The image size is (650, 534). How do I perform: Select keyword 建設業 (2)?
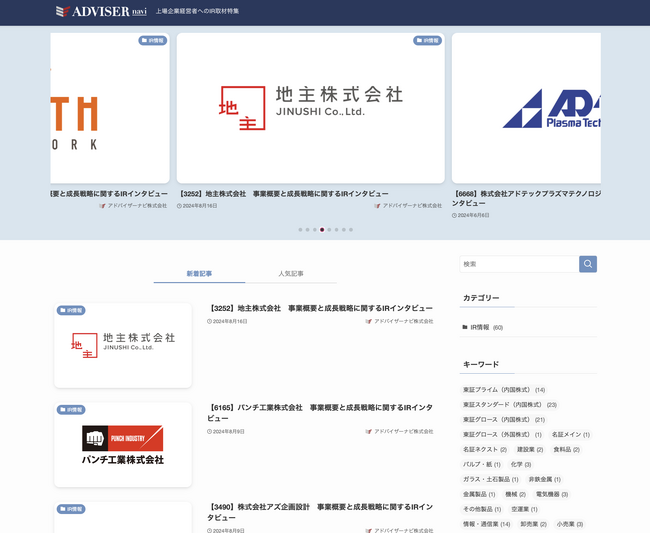530,450
